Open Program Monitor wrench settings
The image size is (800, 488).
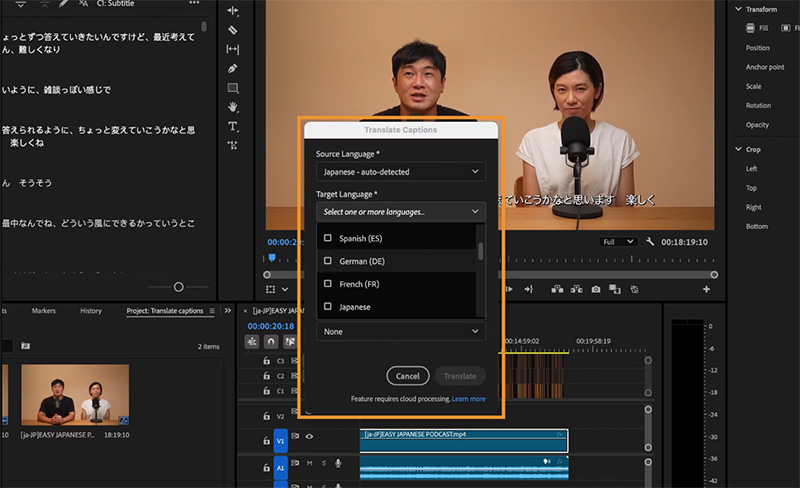pos(649,241)
